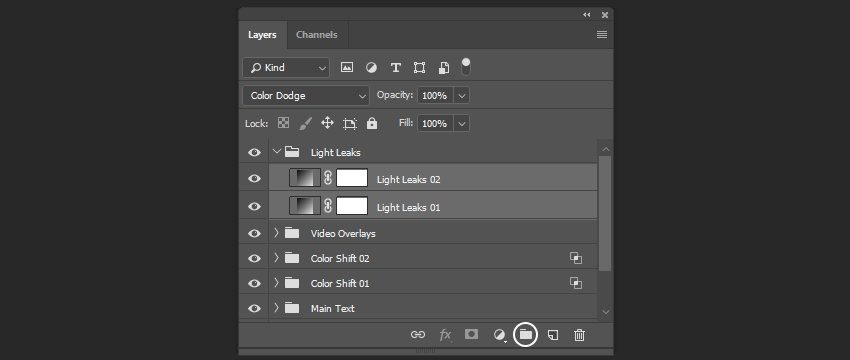The height and width of the screenshot is (360, 850).
Task: Open the Layers panel menu icon
Action: tap(602, 35)
